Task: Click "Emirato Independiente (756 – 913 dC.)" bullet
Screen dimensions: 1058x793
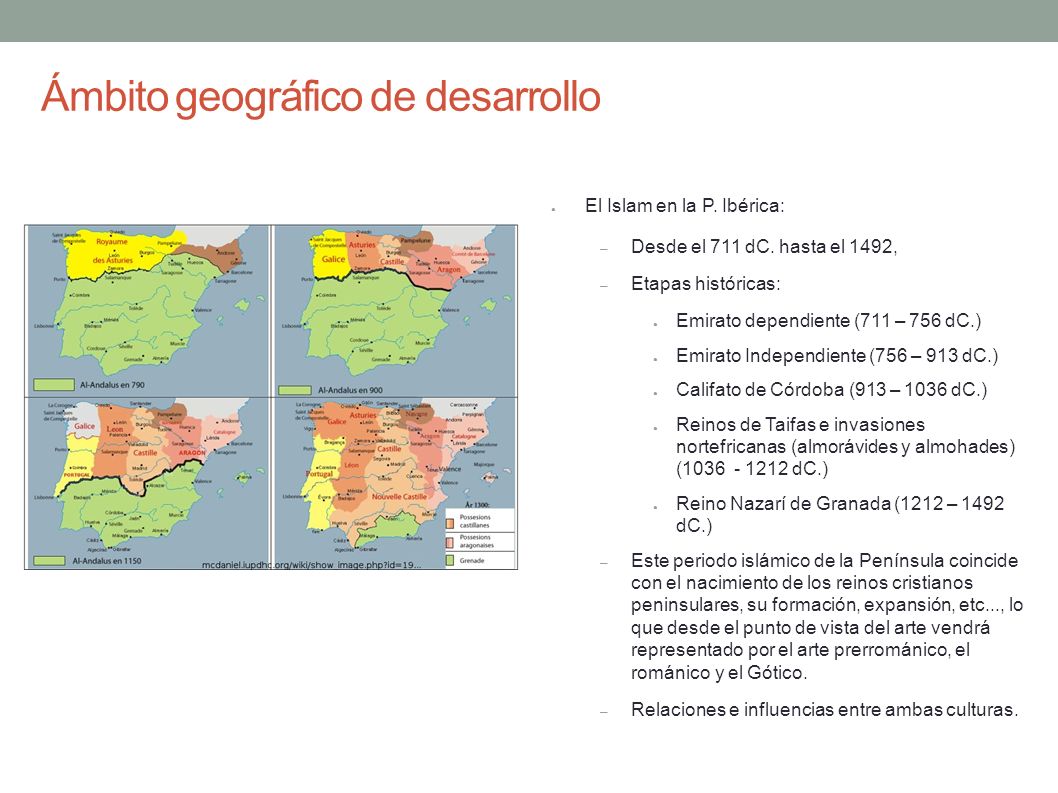Action: [837, 356]
